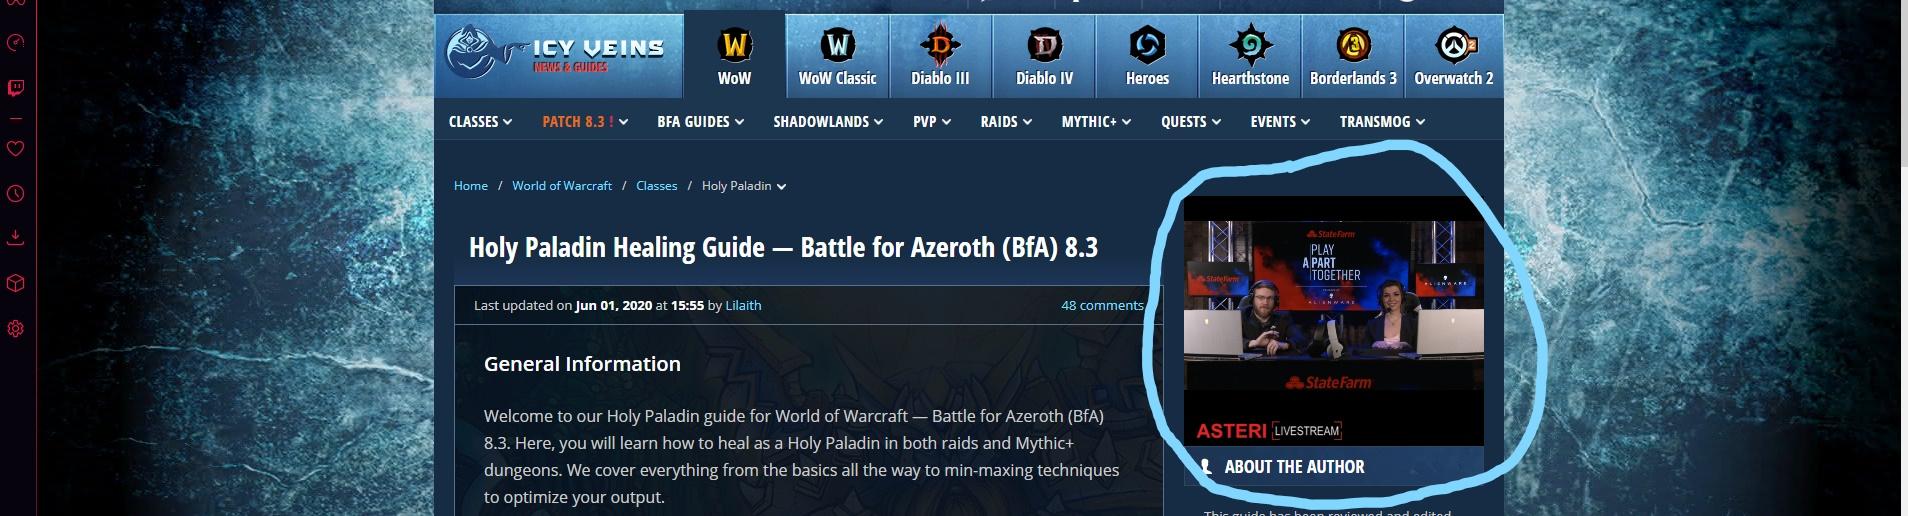Viewport: 1908px width, 516px height.
Task: Open the Downloads icon in the sidebar
Action: [16, 238]
